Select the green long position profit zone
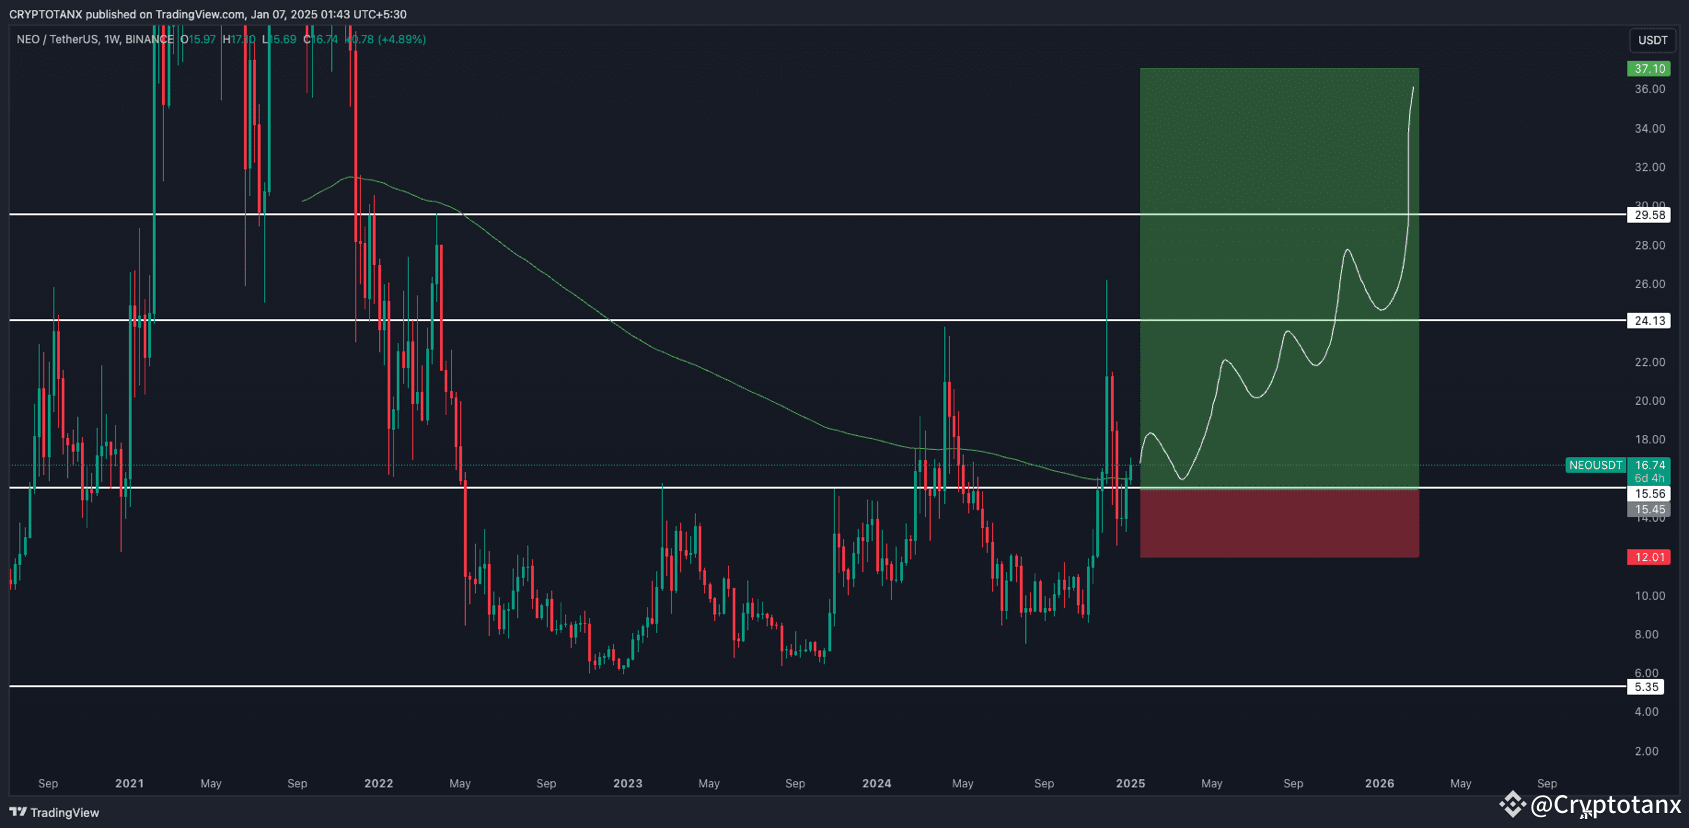The width and height of the screenshot is (1689, 828). [1279, 278]
